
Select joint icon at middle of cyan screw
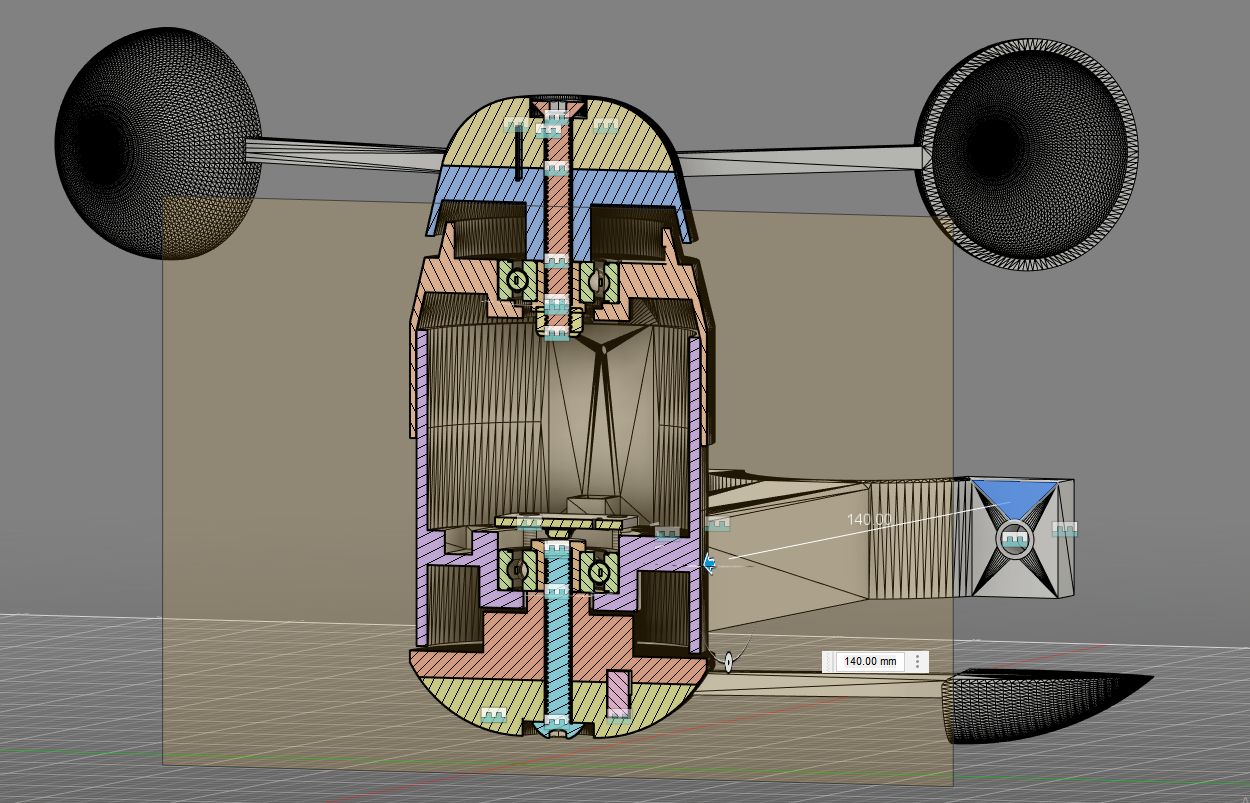(x=557, y=591)
